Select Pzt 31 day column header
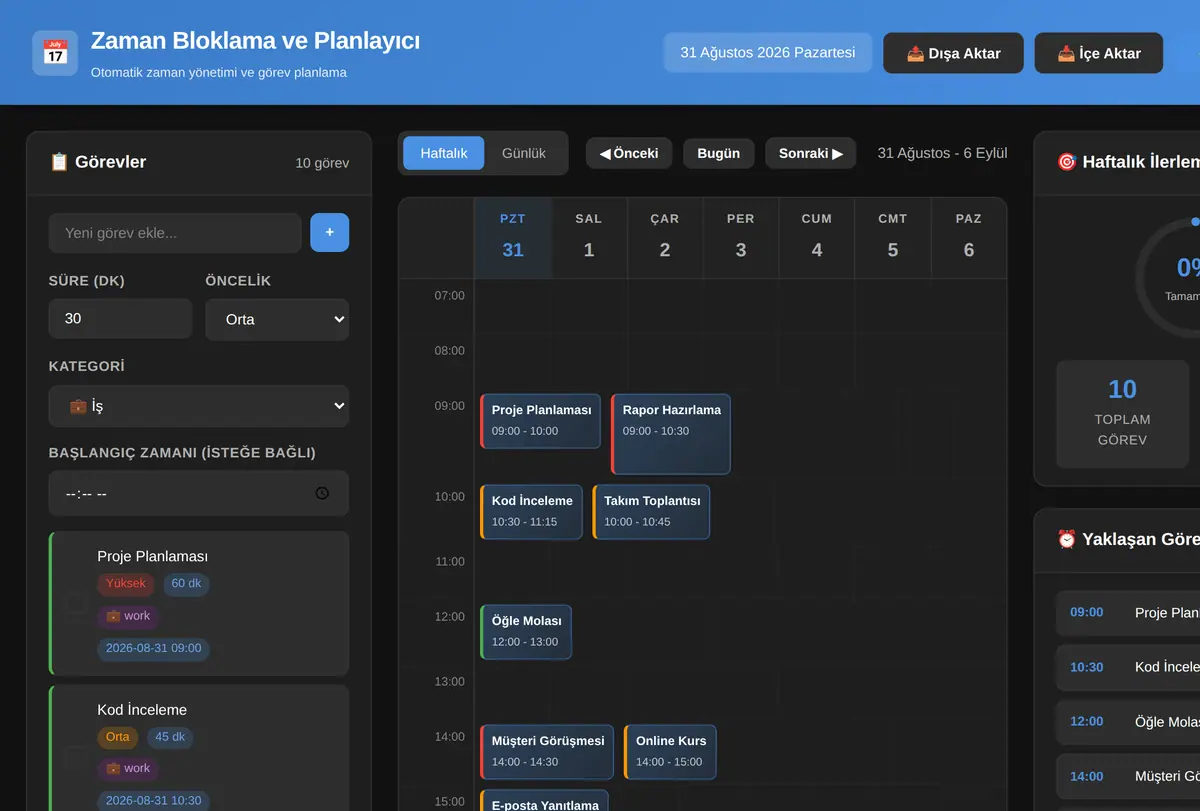Screen dimensions: 1200x811 coord(513,238)
